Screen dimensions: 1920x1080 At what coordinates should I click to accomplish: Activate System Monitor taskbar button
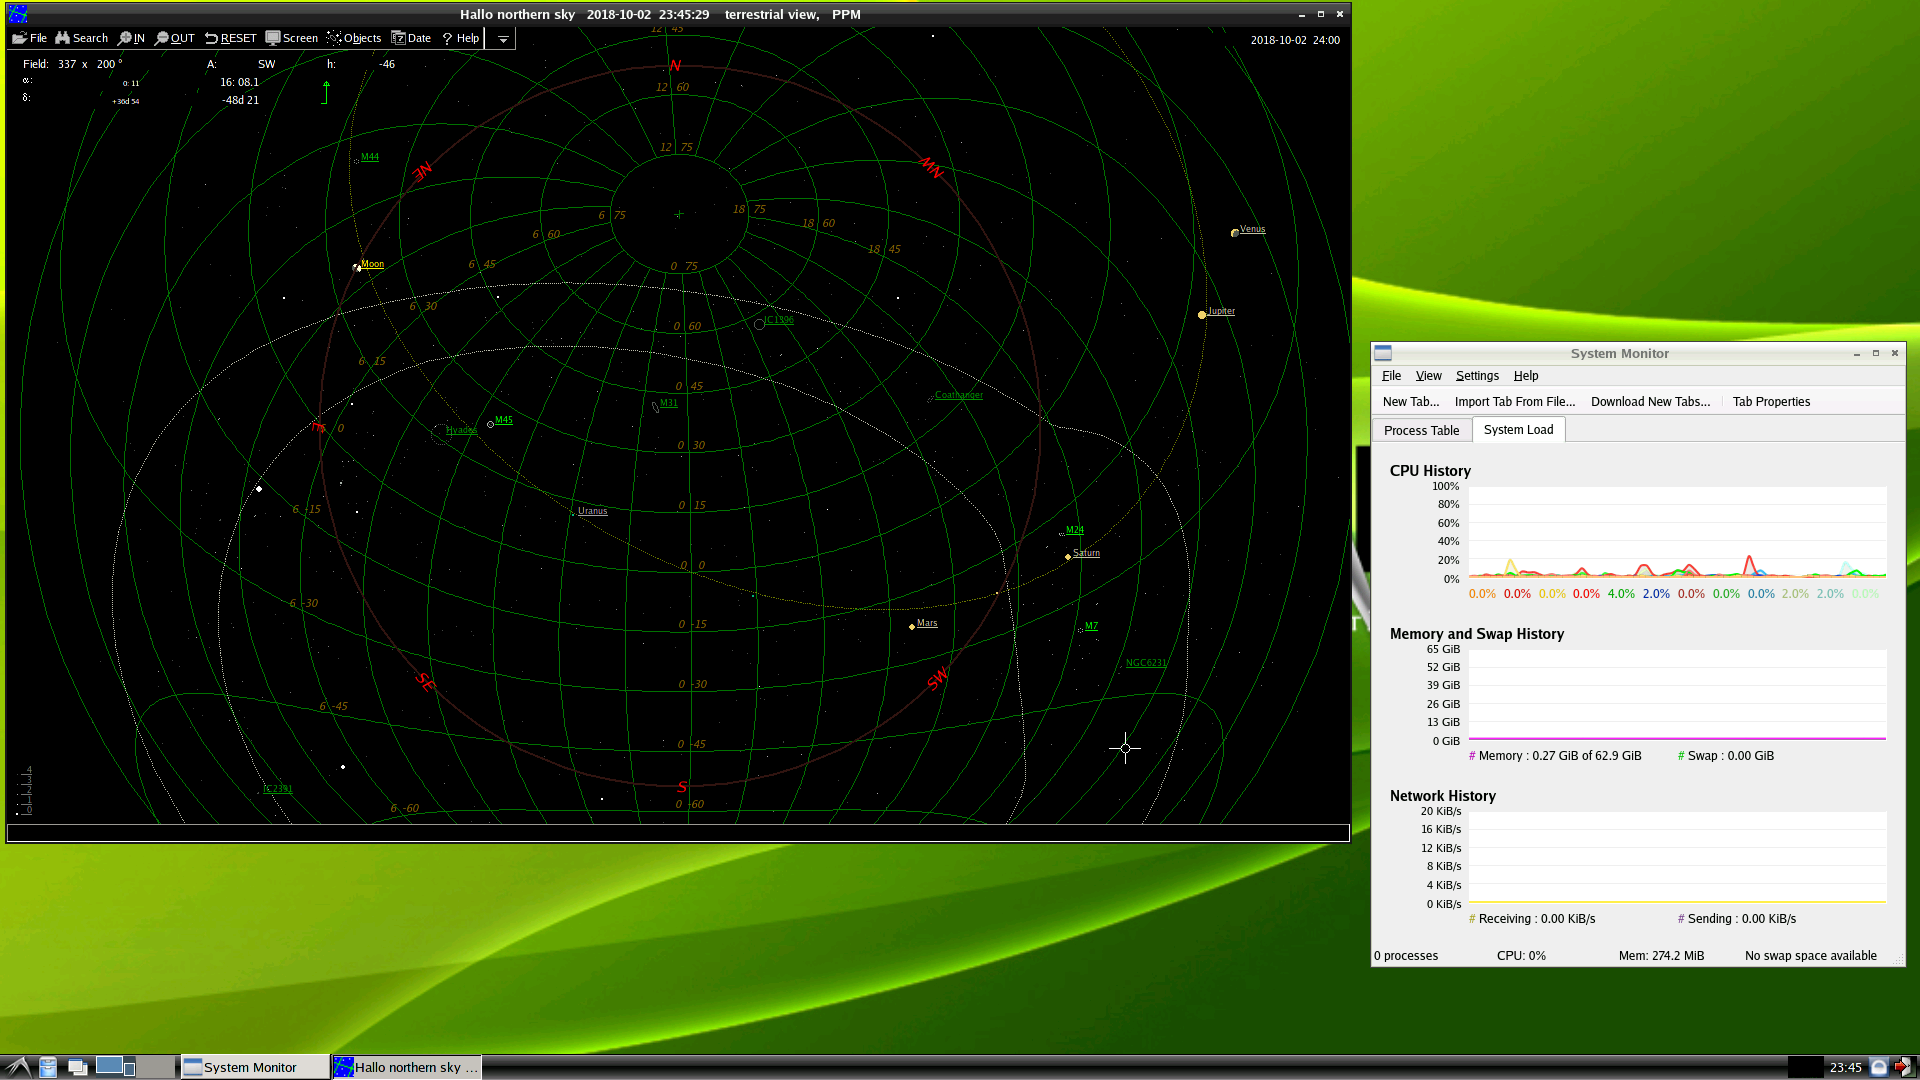pos(254,1067)
